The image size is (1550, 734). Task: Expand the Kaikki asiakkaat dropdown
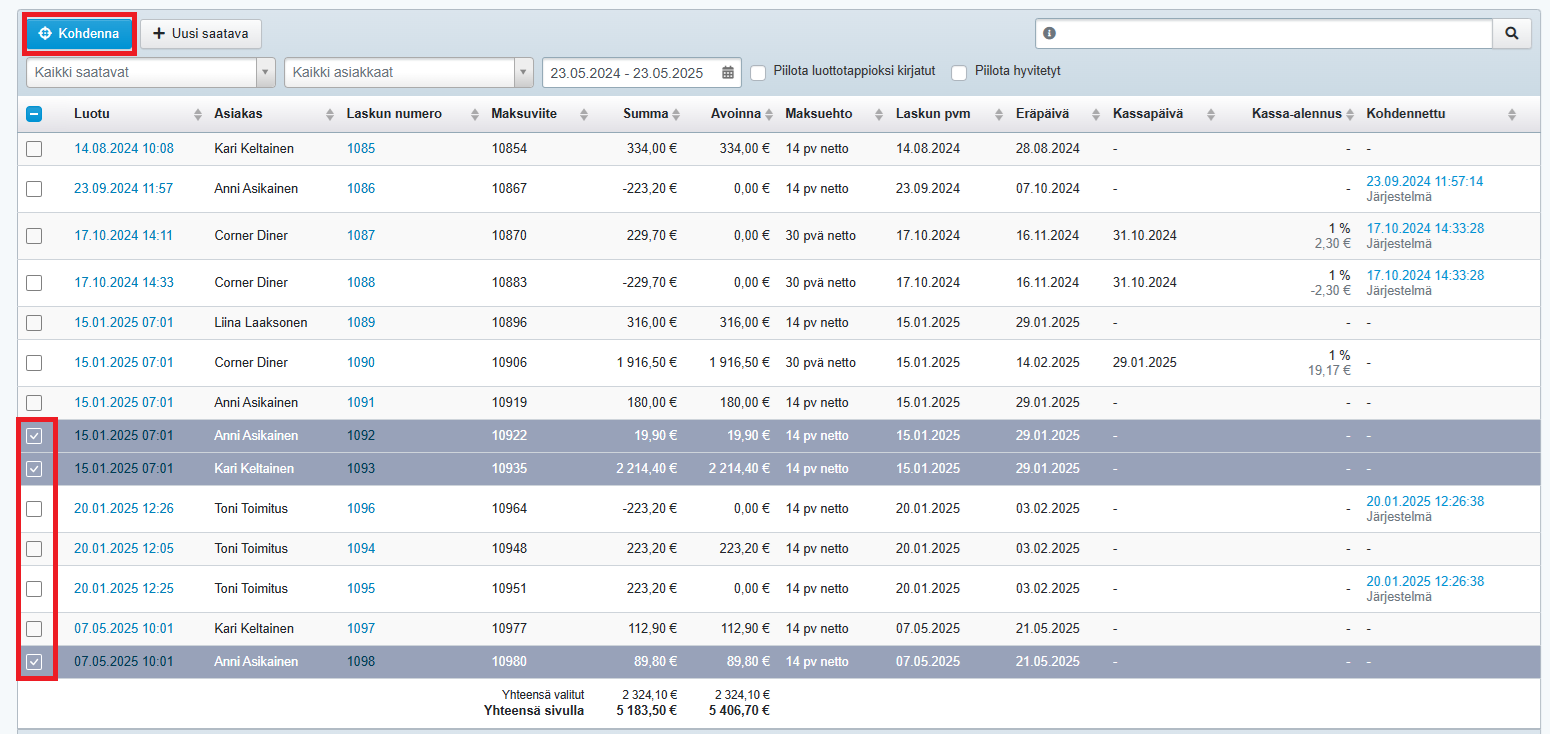point(408,73)
